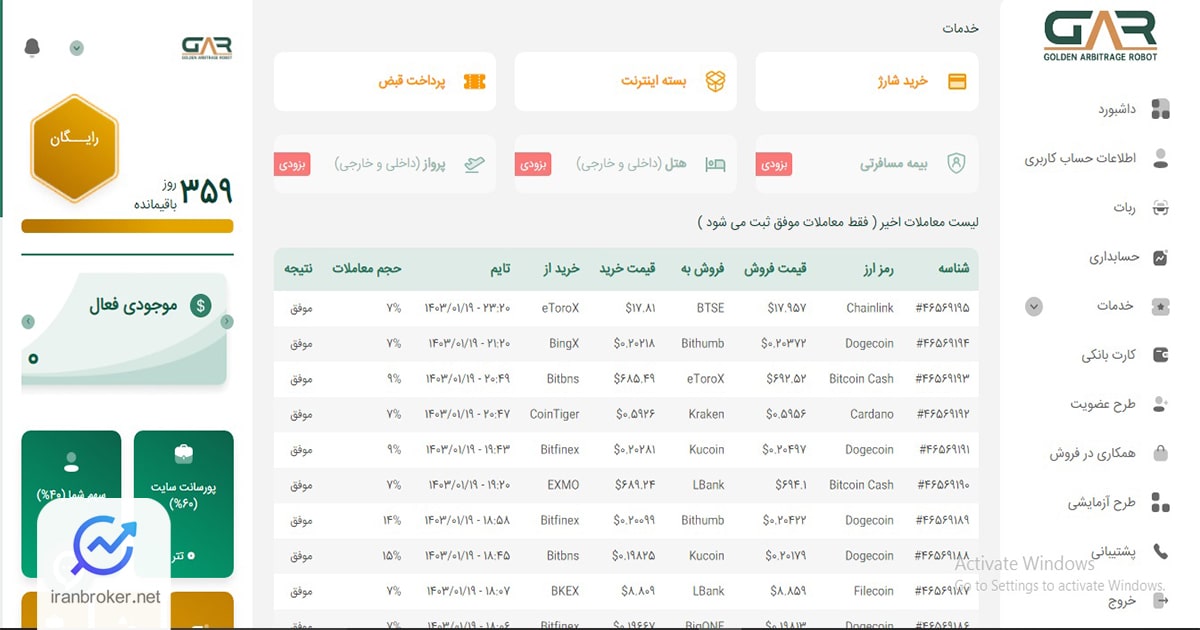
Task: Click the accounting chart icon in sidebar
Action: click(1160, 257)
